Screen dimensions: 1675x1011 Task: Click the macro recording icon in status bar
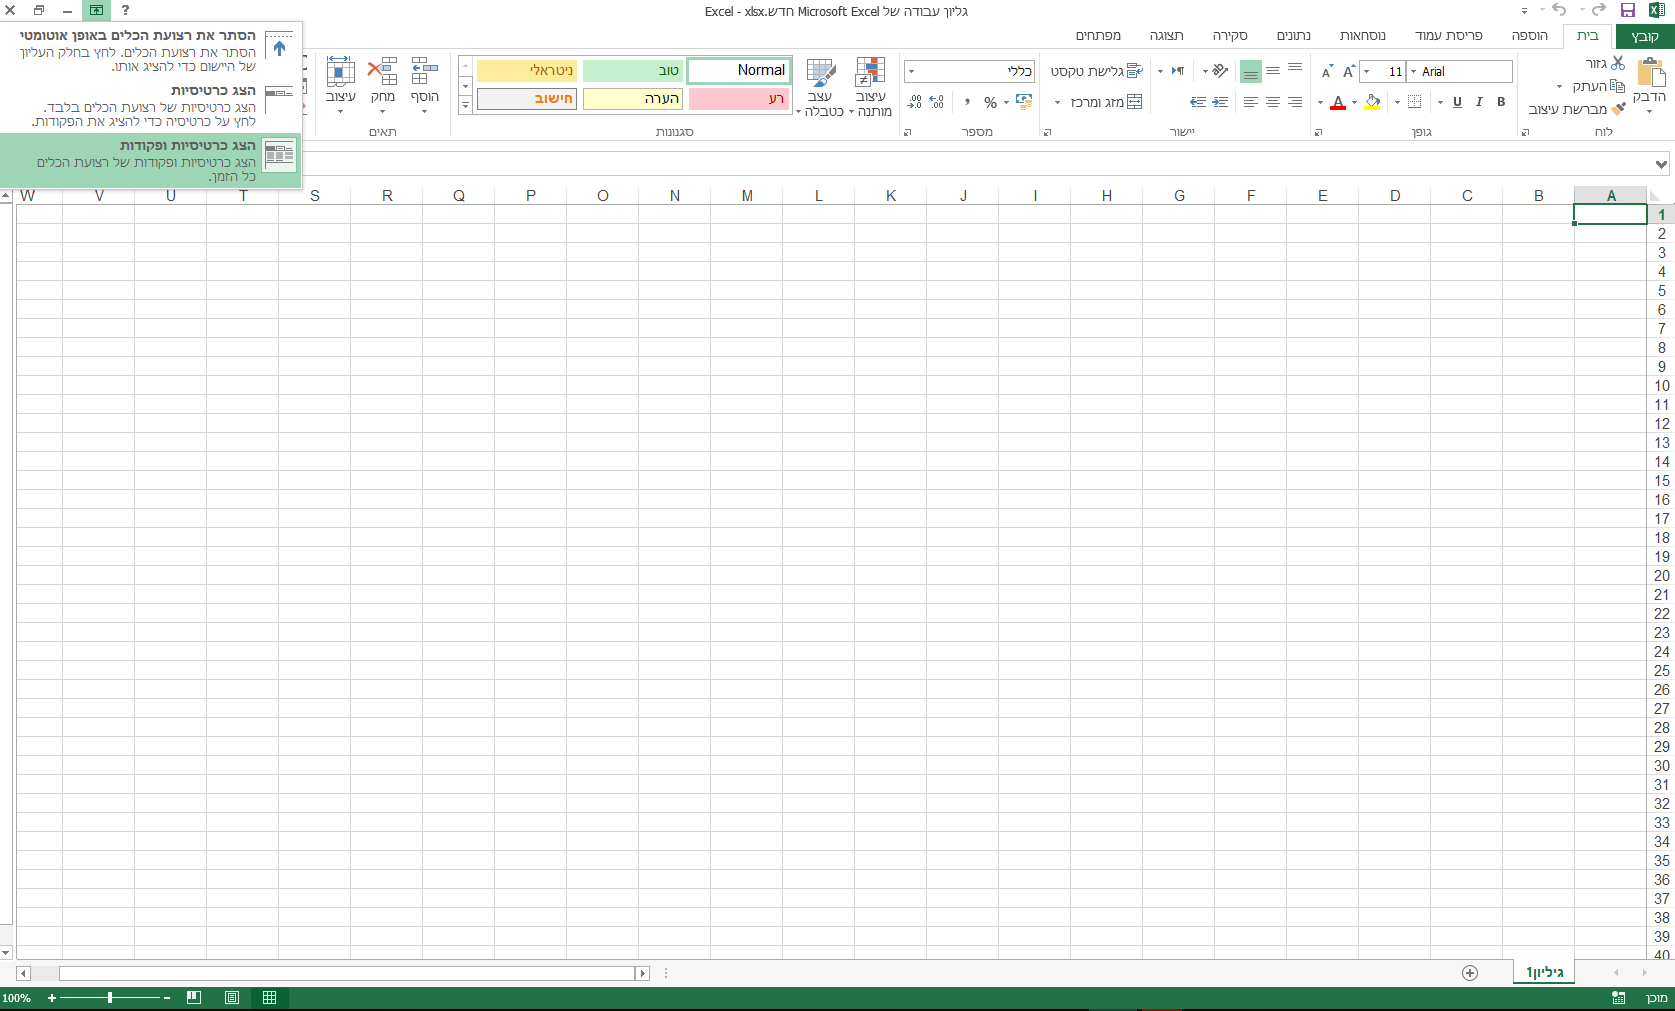pyautogui.click(x=1618, y=998)
